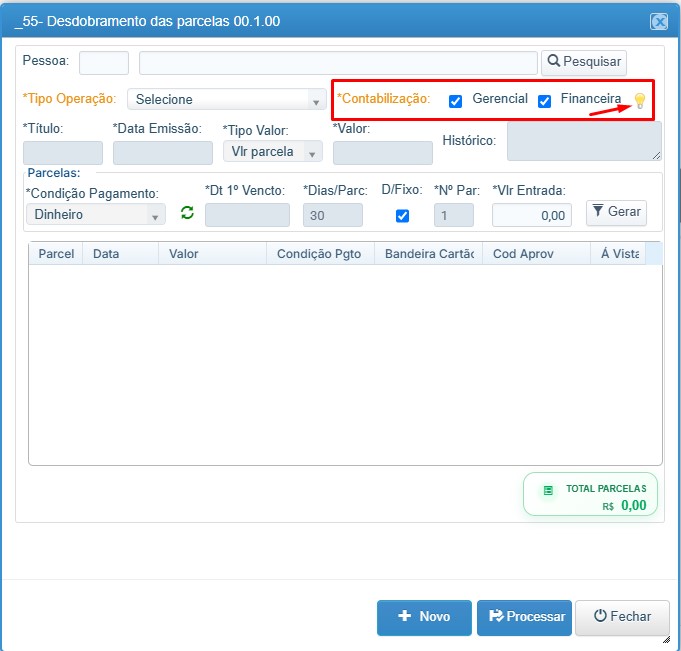Click the Total Parcelas list icon

[548, 491]
